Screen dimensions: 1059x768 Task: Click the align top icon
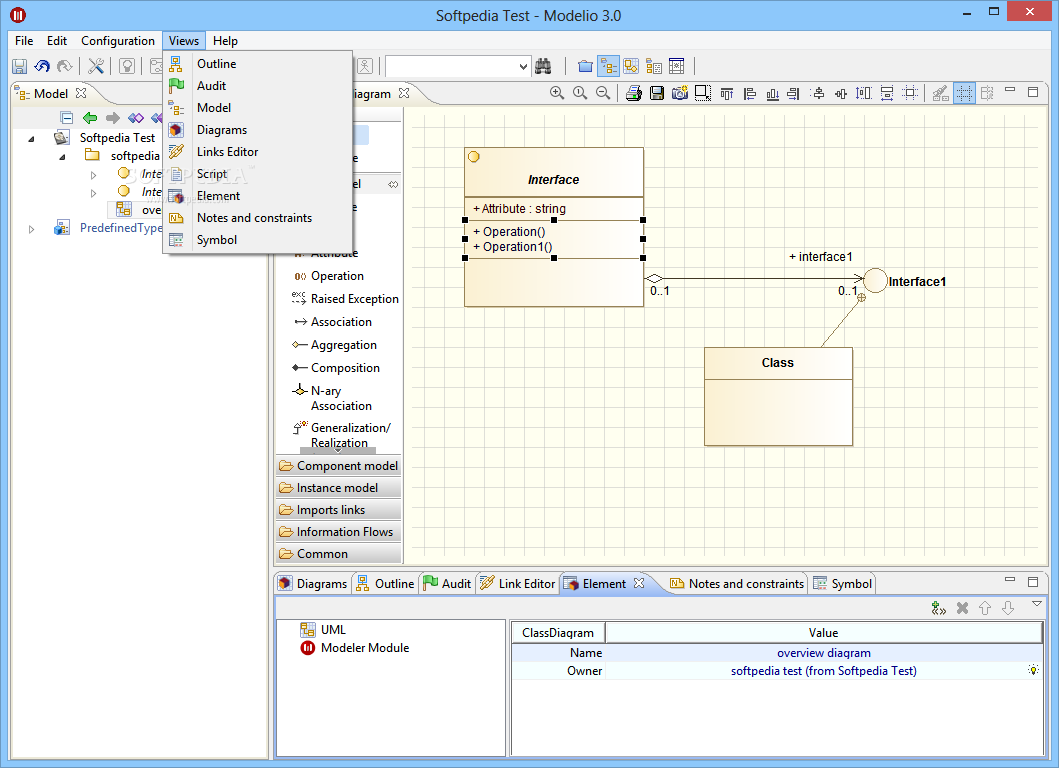(727, 93)
